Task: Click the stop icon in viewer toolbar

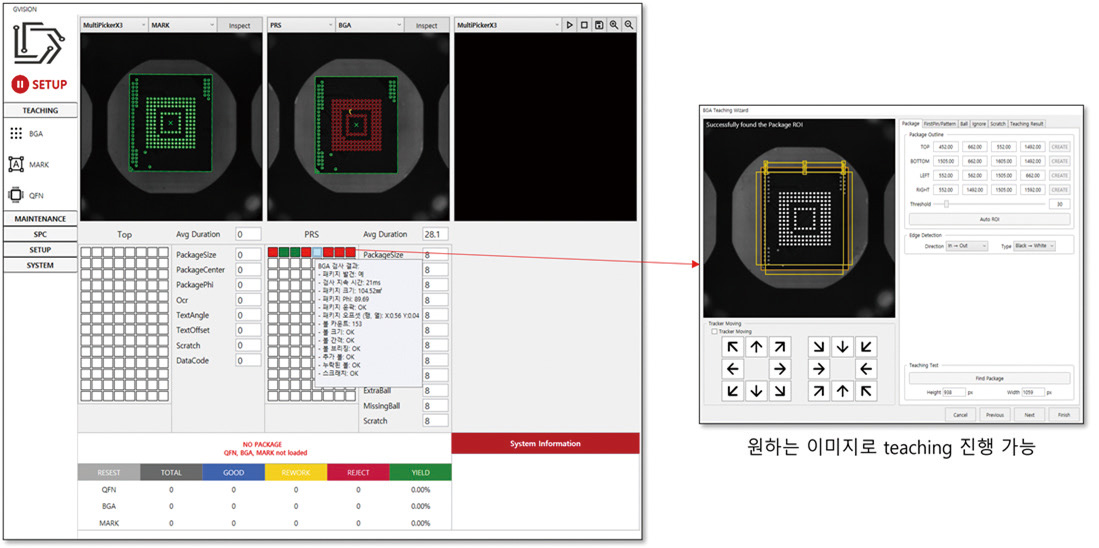Action: pyautogui.click(x=584, y=25)
